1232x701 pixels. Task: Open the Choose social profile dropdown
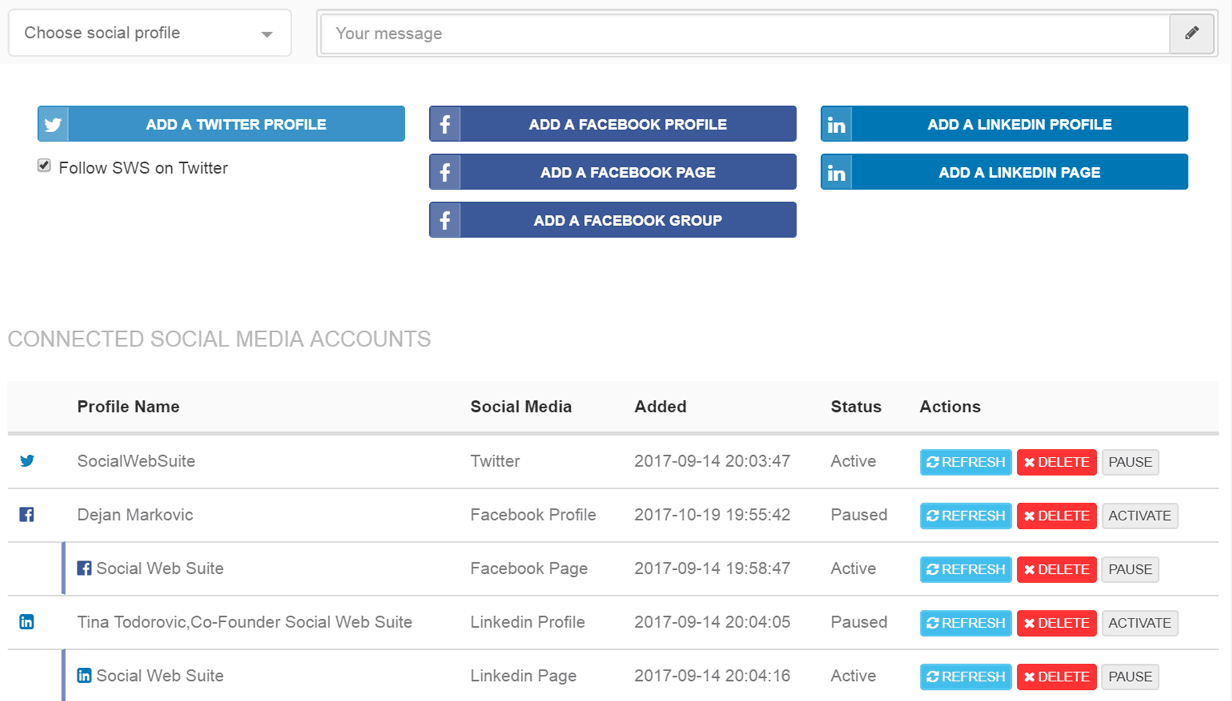(150, 33)
